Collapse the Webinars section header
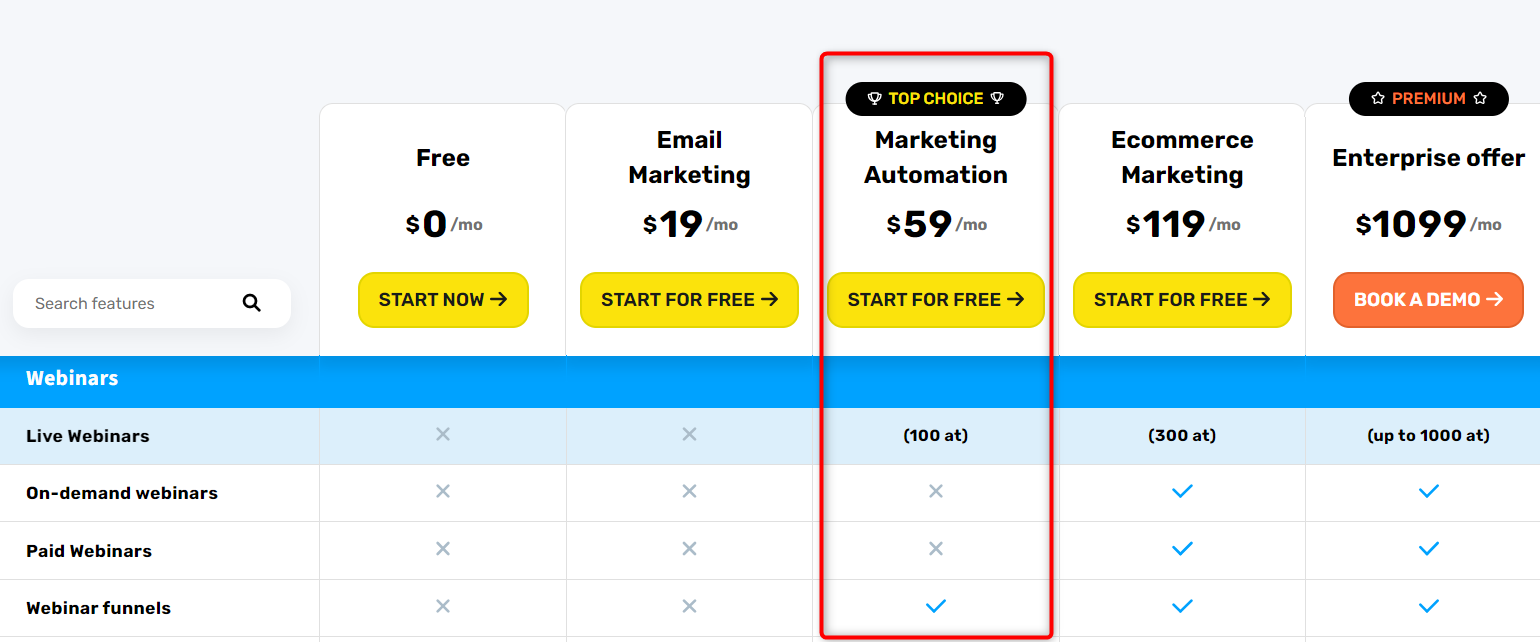 770,380
